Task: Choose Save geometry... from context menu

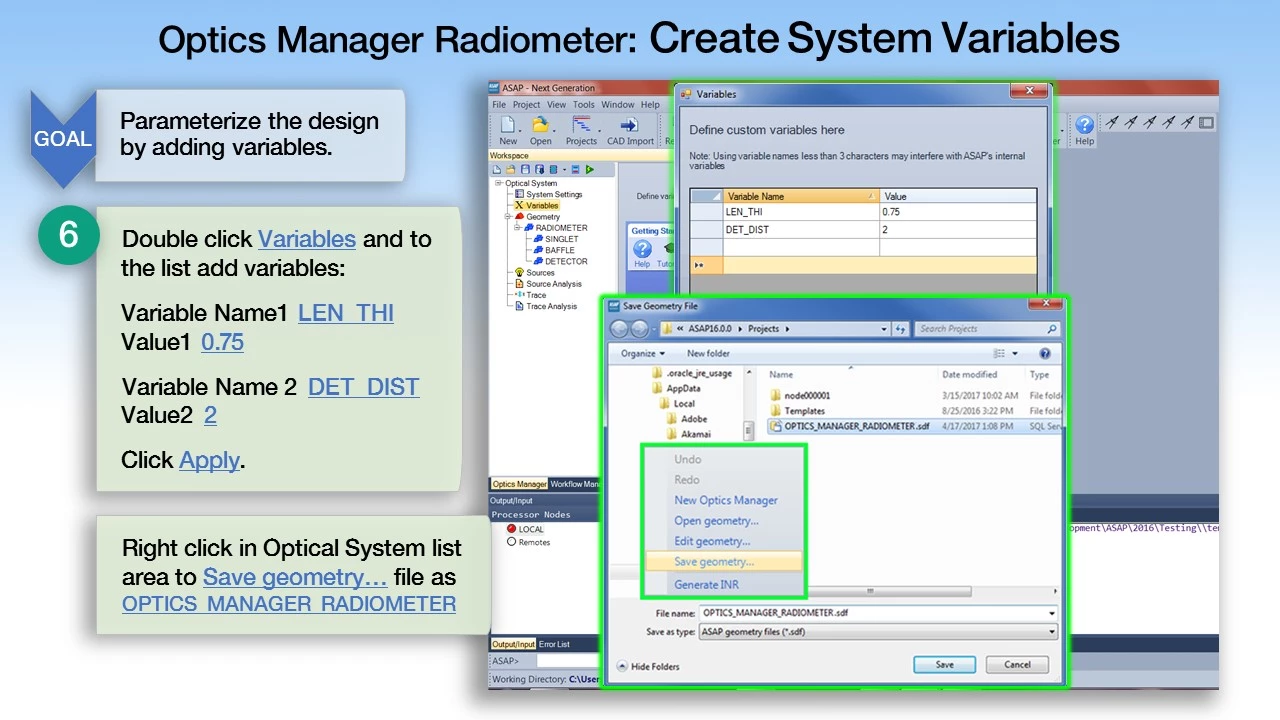Action: point(714,562)
